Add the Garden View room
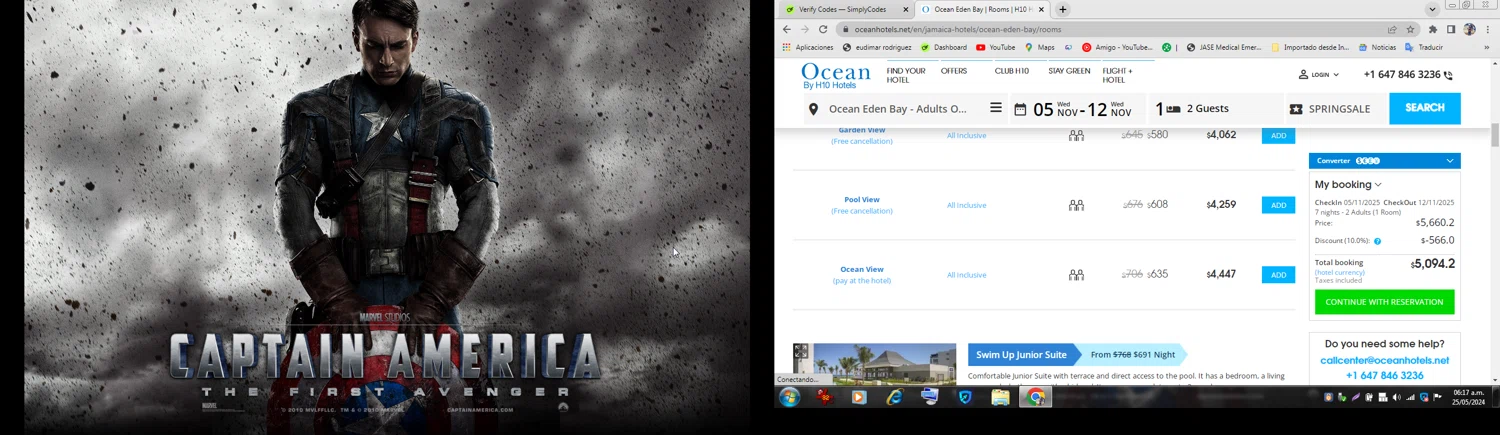 pos(1278,135)
